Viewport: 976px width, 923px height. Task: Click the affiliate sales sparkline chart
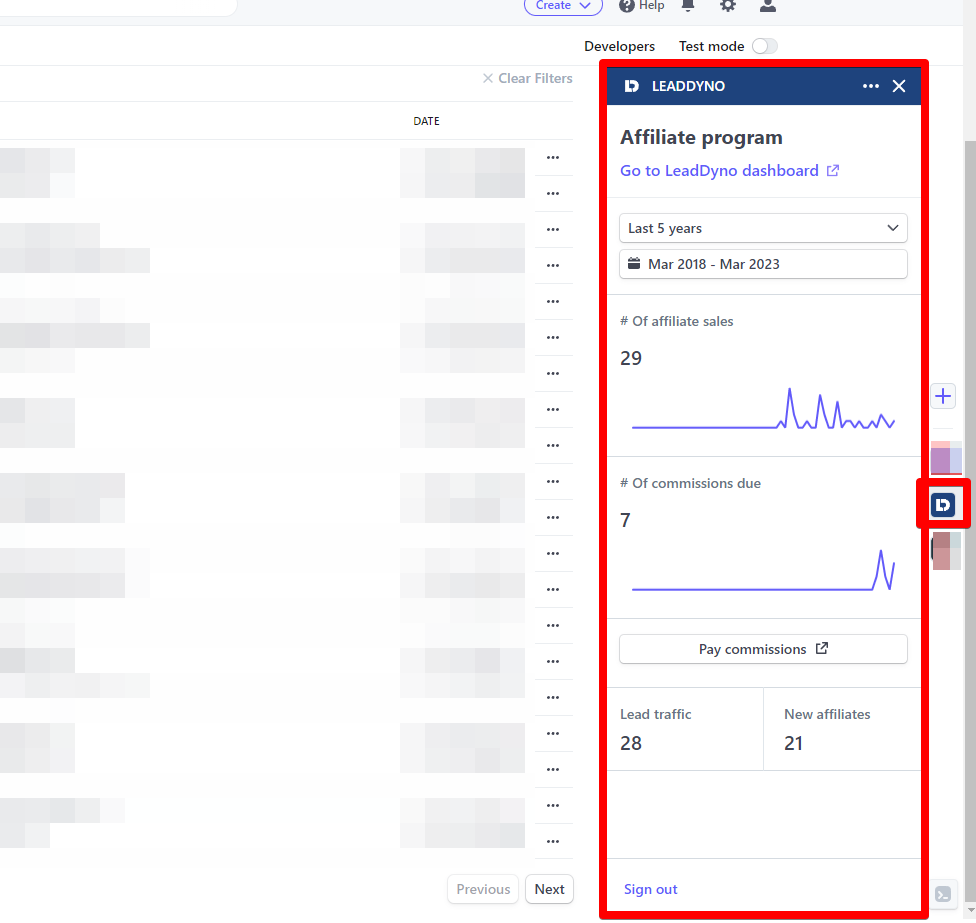click(763, 408)
